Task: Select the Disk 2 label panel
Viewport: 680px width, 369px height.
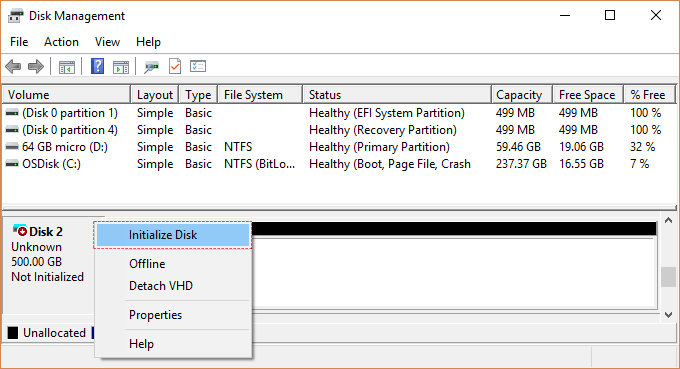Action: (x=49, y=265)
